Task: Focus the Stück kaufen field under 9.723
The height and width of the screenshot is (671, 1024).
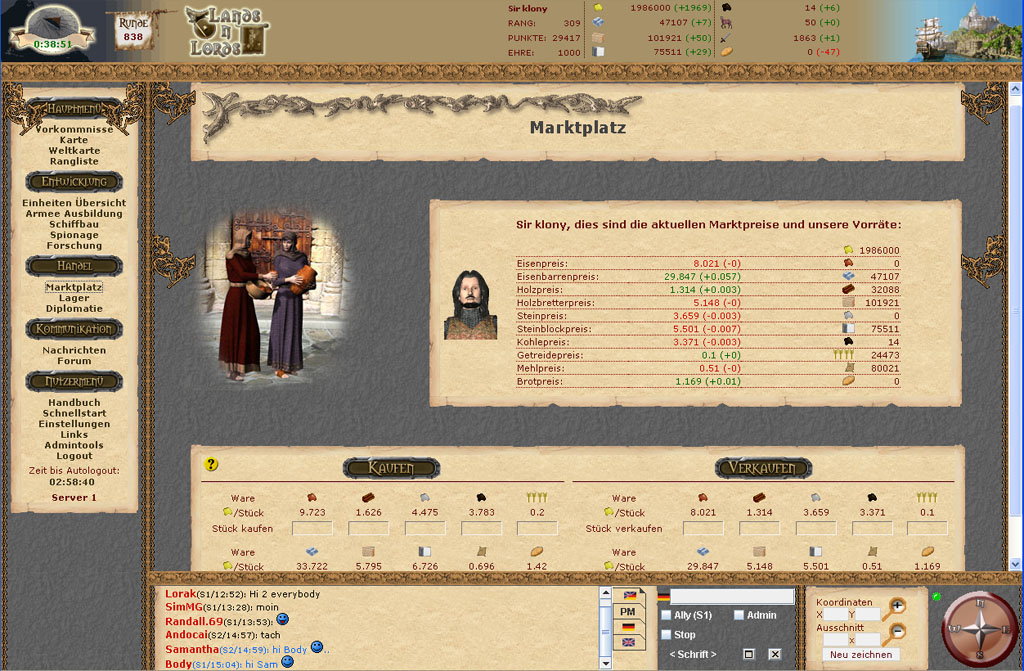Action: click(x=312, y=528)
